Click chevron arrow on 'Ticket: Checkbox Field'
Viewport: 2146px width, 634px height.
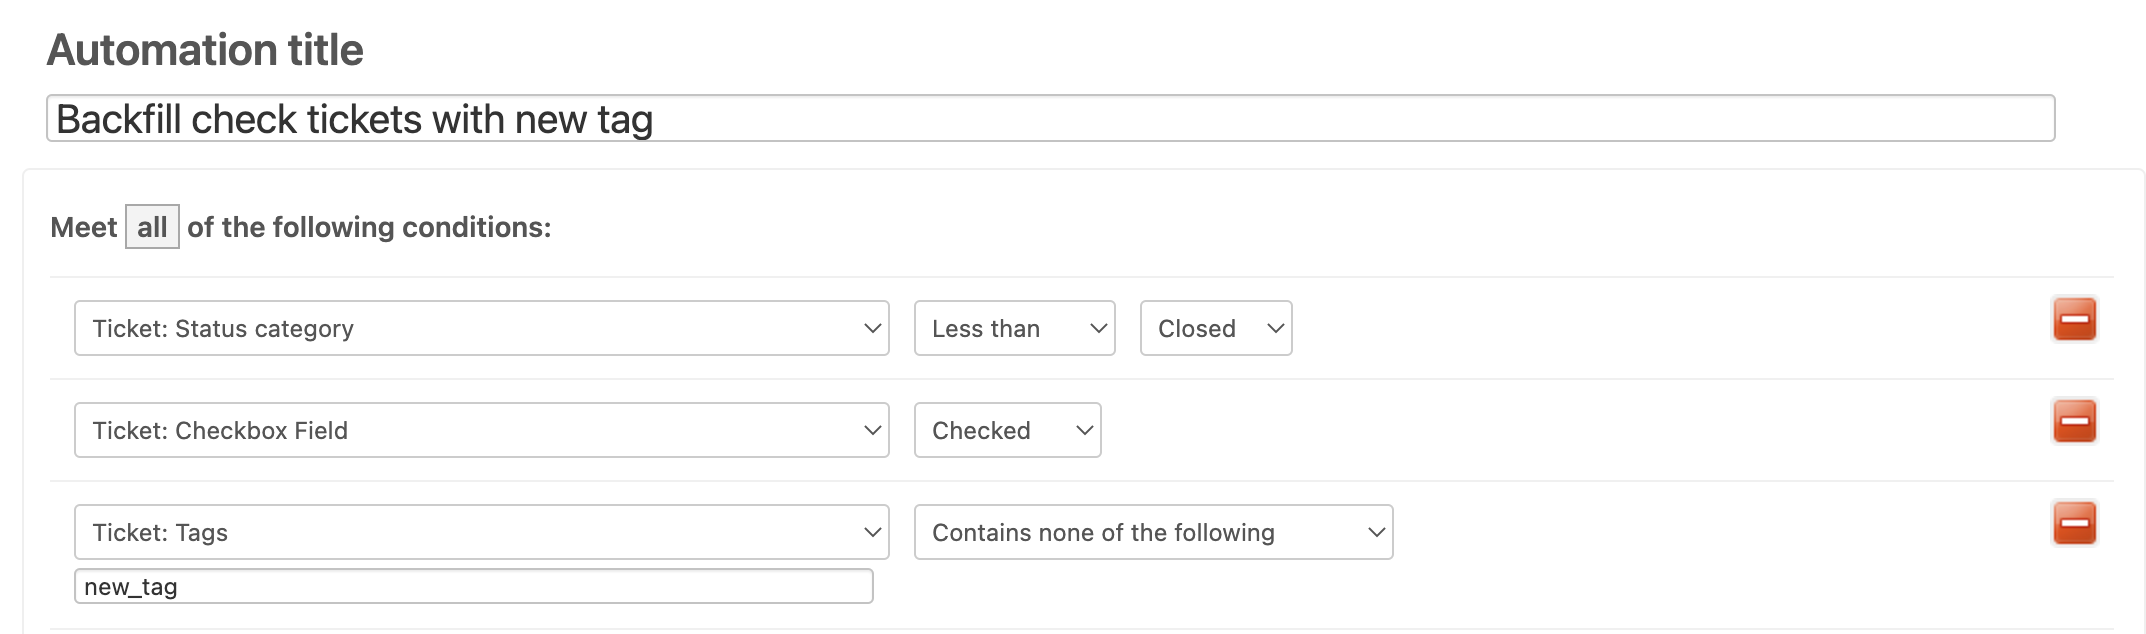tap(872, 430)
